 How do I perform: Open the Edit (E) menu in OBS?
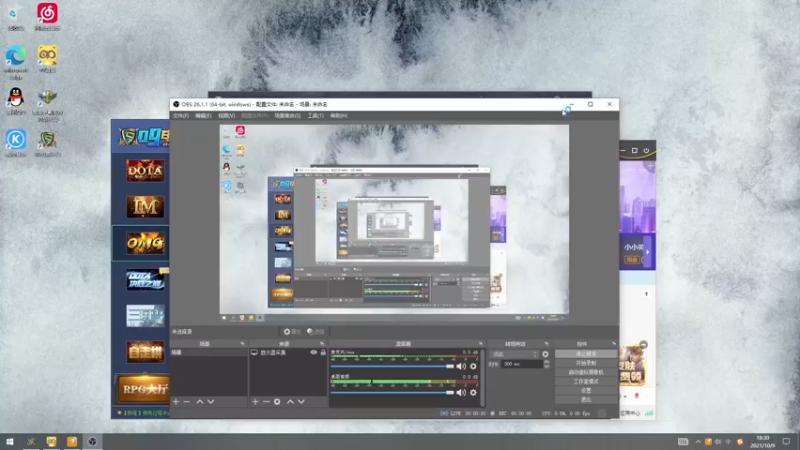pyautogui.click(x=203, y=116)
